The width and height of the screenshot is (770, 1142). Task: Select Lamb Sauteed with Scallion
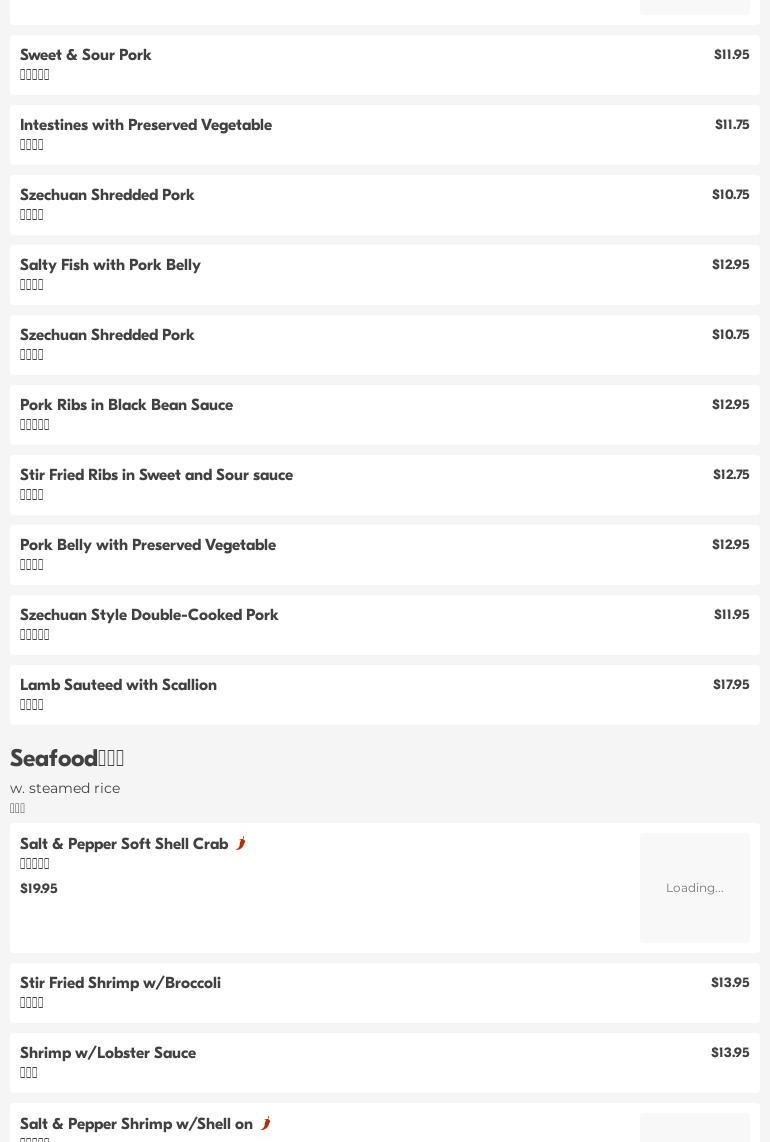[118, 685]
